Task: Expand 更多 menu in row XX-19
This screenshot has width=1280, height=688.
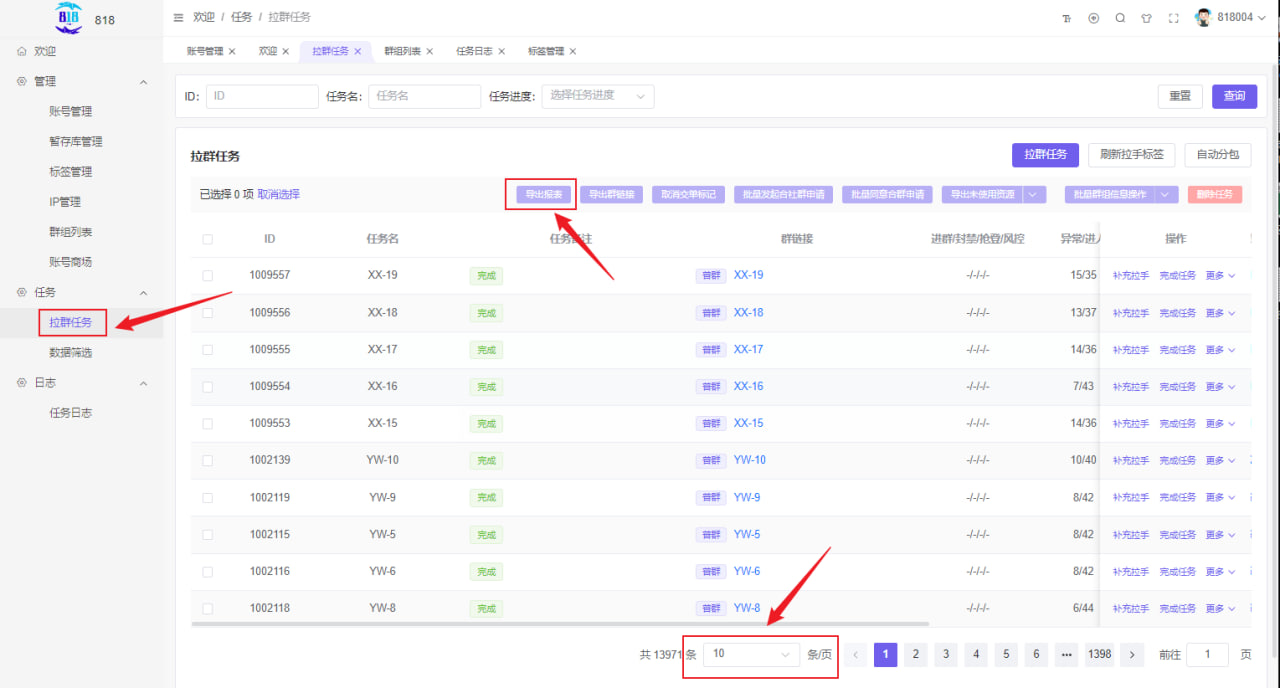Action: (1220, 275)
